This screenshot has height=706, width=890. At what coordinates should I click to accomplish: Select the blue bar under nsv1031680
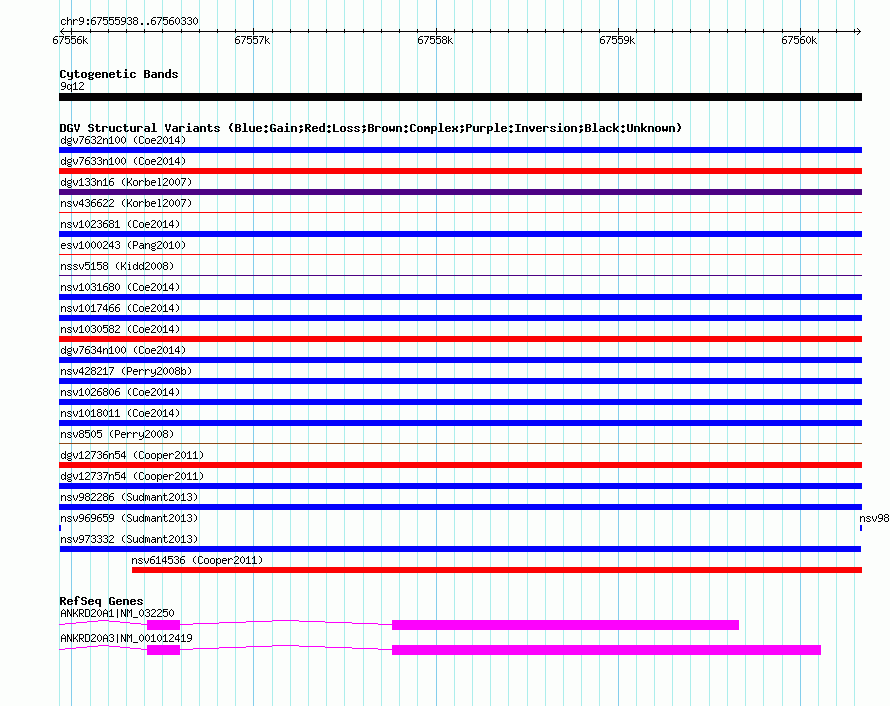point(460,297)
